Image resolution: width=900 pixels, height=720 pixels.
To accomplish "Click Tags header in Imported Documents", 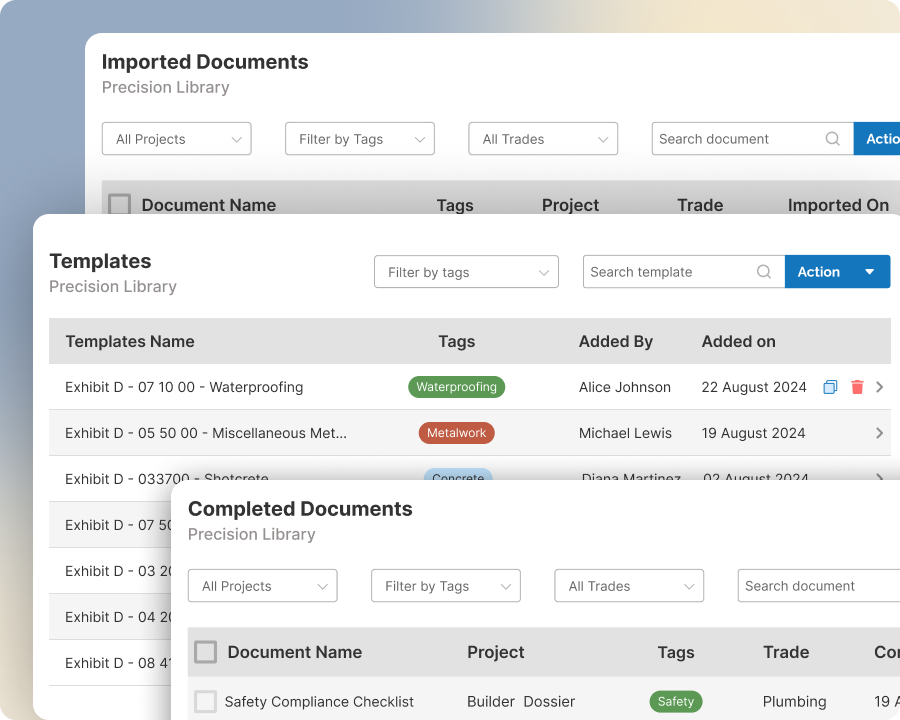I will tap(455, 205).
